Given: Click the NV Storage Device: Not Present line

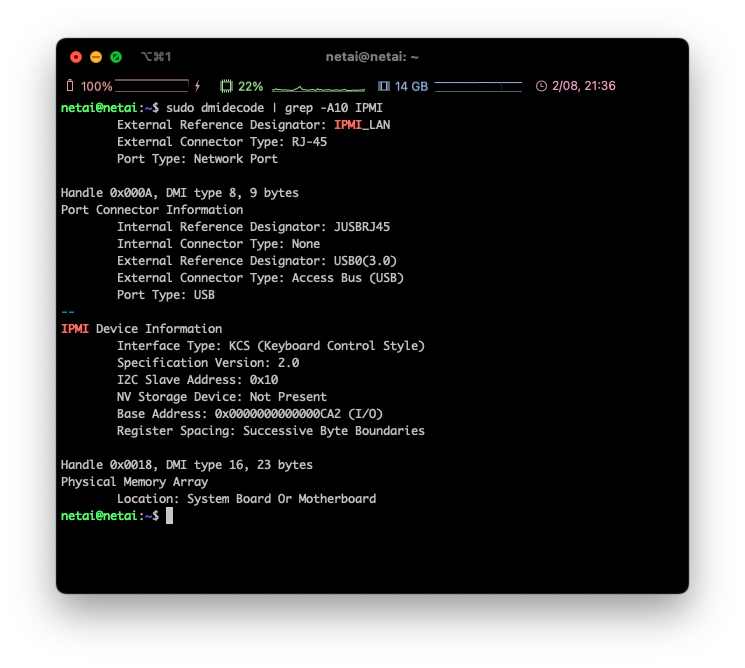Looking at the screenshot, I should [x=222, y=397].
